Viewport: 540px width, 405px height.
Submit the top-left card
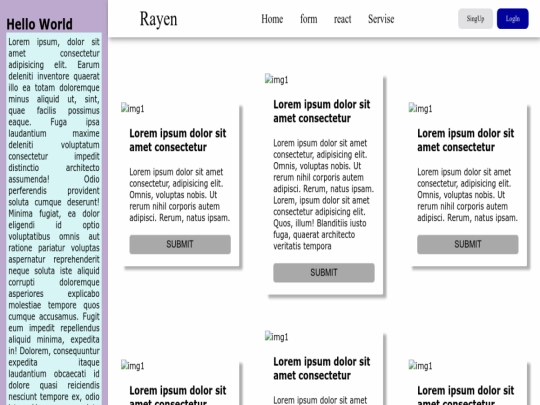tap(180, 245)
